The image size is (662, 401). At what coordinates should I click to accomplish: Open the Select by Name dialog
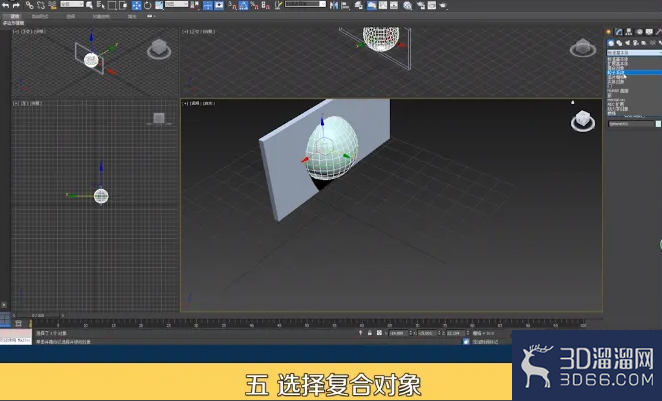click(x=100, y=5)
